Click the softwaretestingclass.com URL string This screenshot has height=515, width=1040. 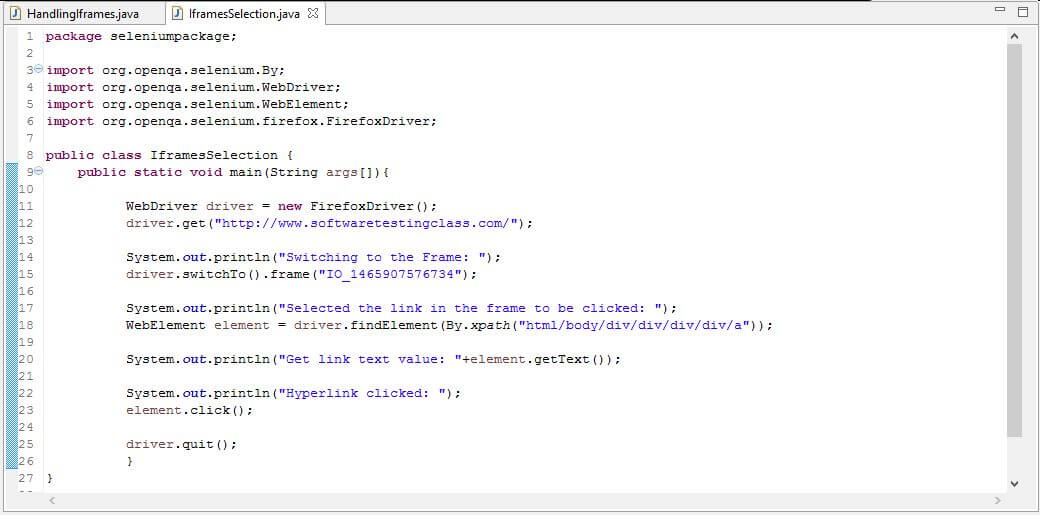coord(365,224)
